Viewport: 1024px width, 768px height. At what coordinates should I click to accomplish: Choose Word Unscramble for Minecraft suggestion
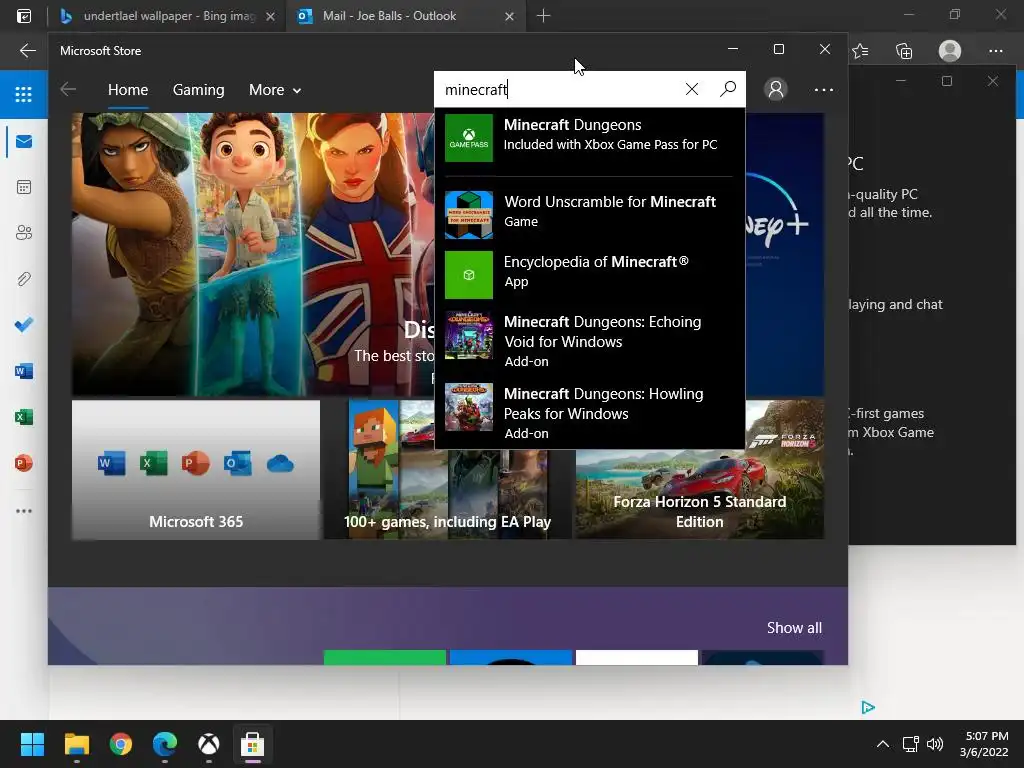pos(590,214)
